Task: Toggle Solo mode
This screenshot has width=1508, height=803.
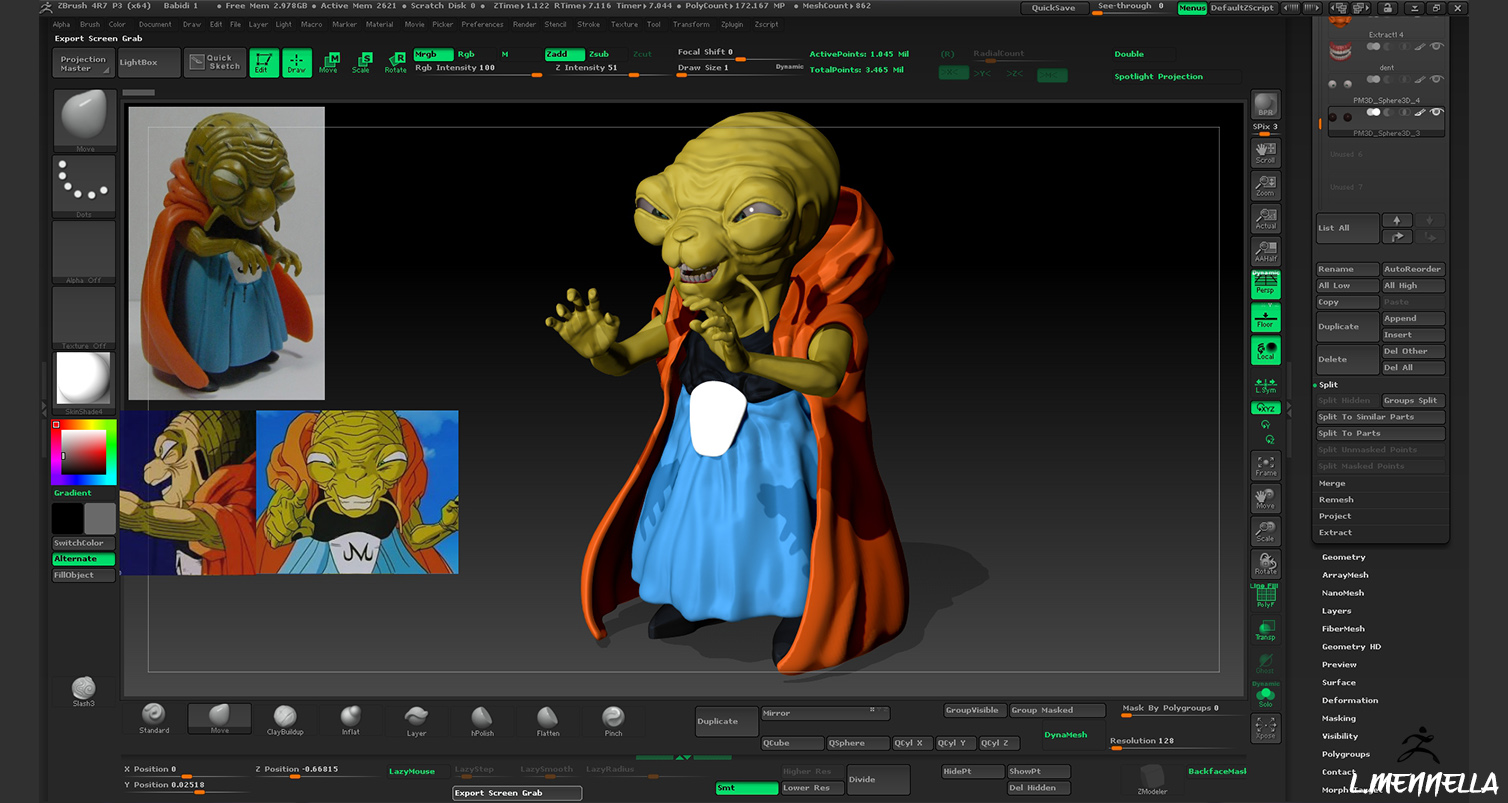Action: pyautogui.click(x=1266, y=697)
